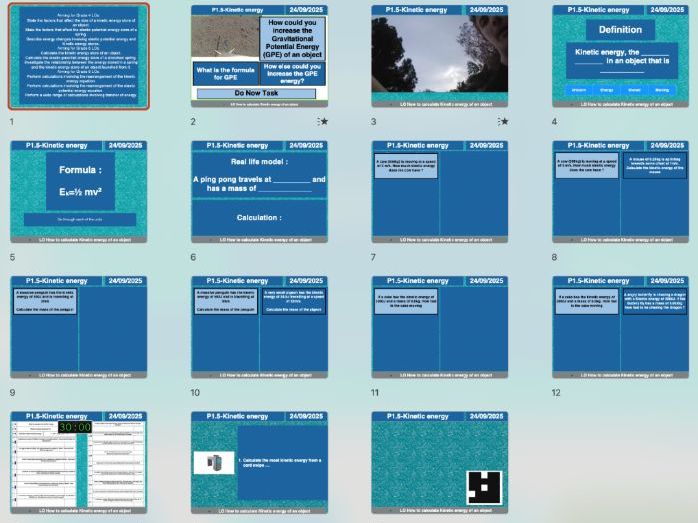Click the transition star icon under slide 3
Screen dimensions: 698x523
[x=503, y=121]
